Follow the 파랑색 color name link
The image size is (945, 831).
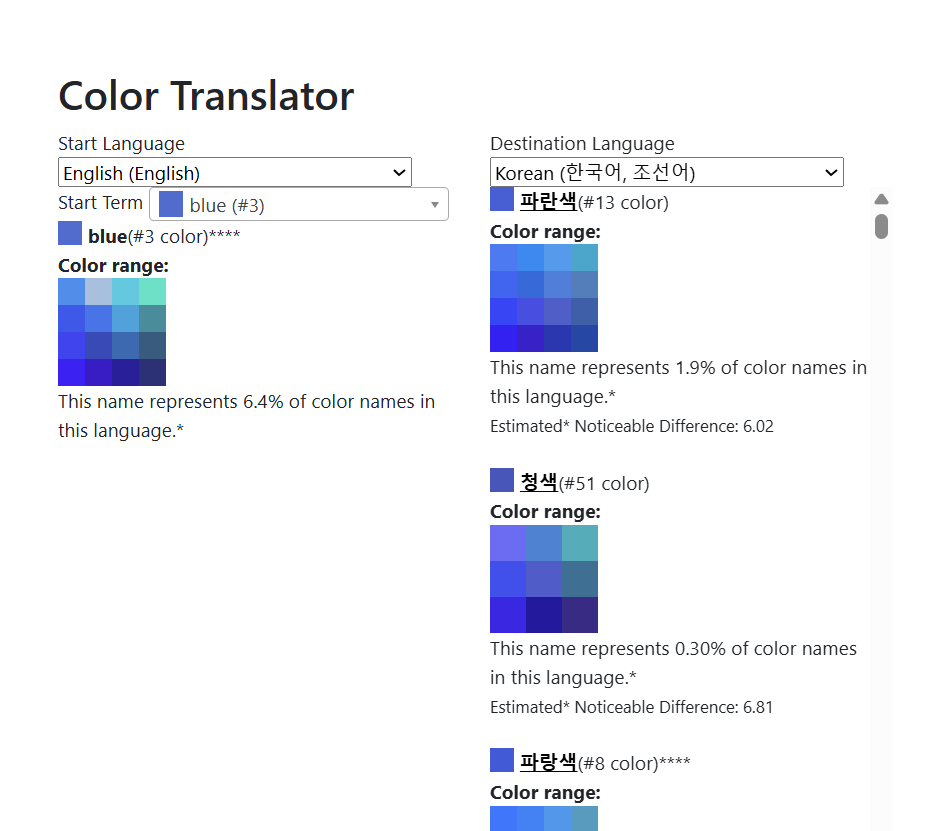coord(548,763)
